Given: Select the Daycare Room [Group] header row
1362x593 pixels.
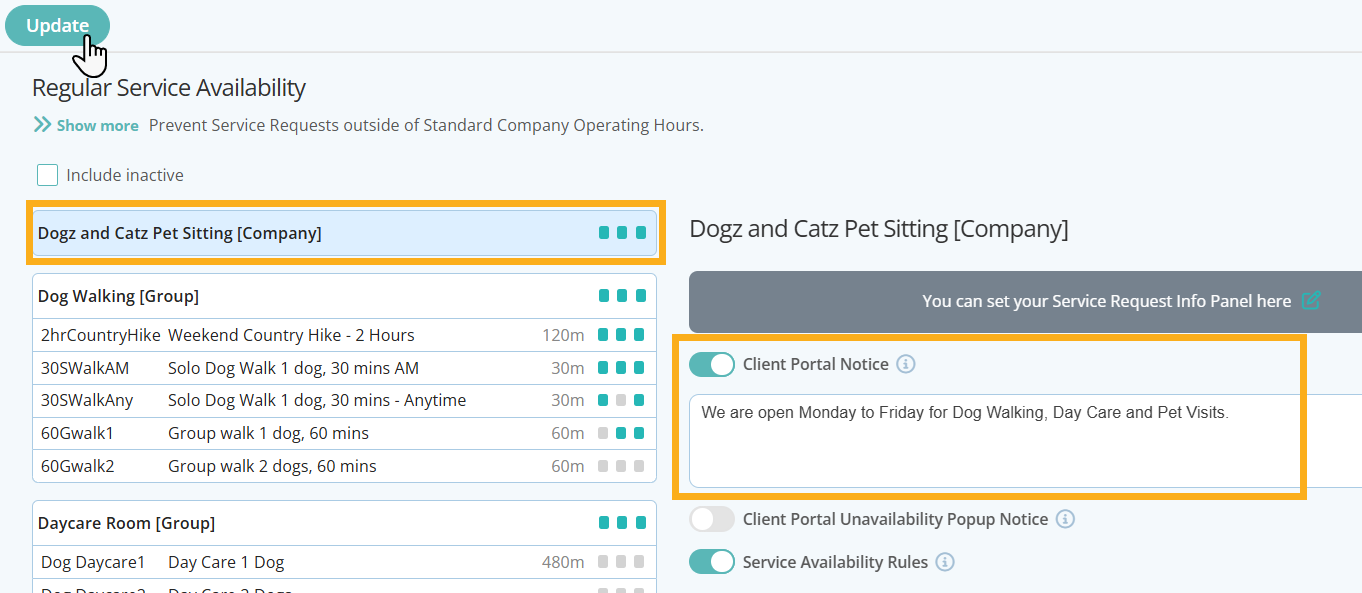Looking at the screenshot, I should coord(344,523).
